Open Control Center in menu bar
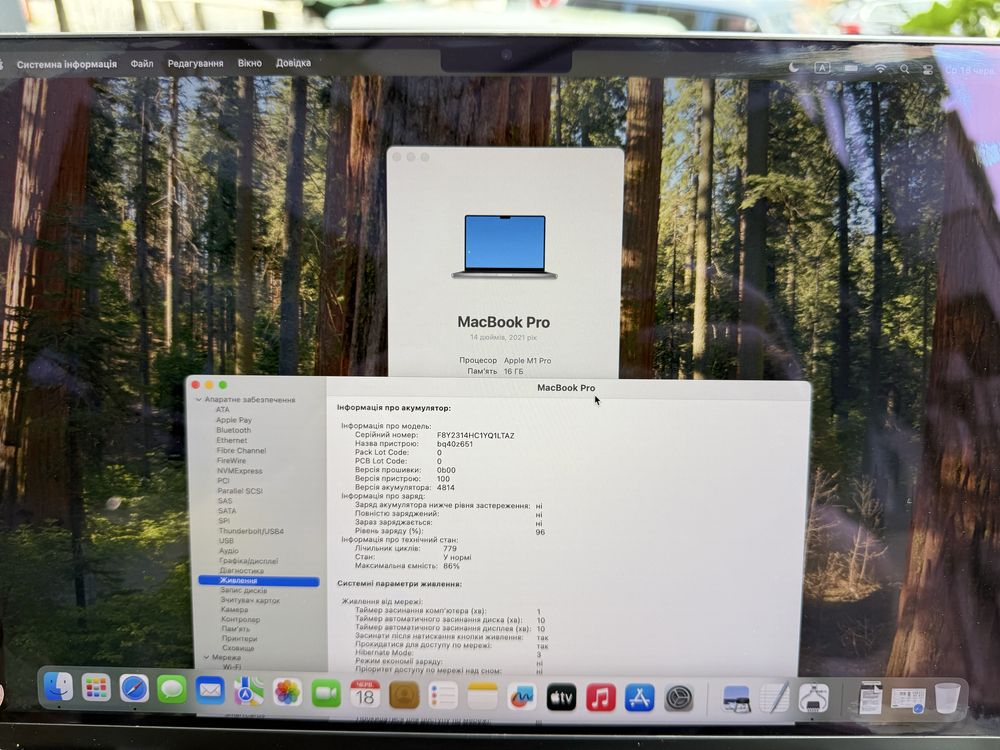The image size is (1000, 750). [928, 70]
